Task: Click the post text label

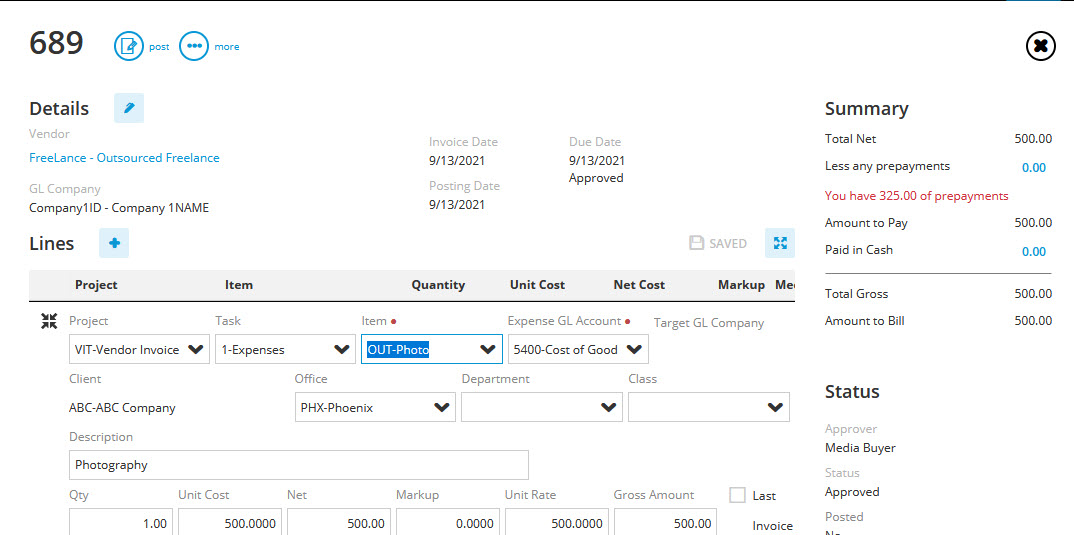Action: pos(159,47)
